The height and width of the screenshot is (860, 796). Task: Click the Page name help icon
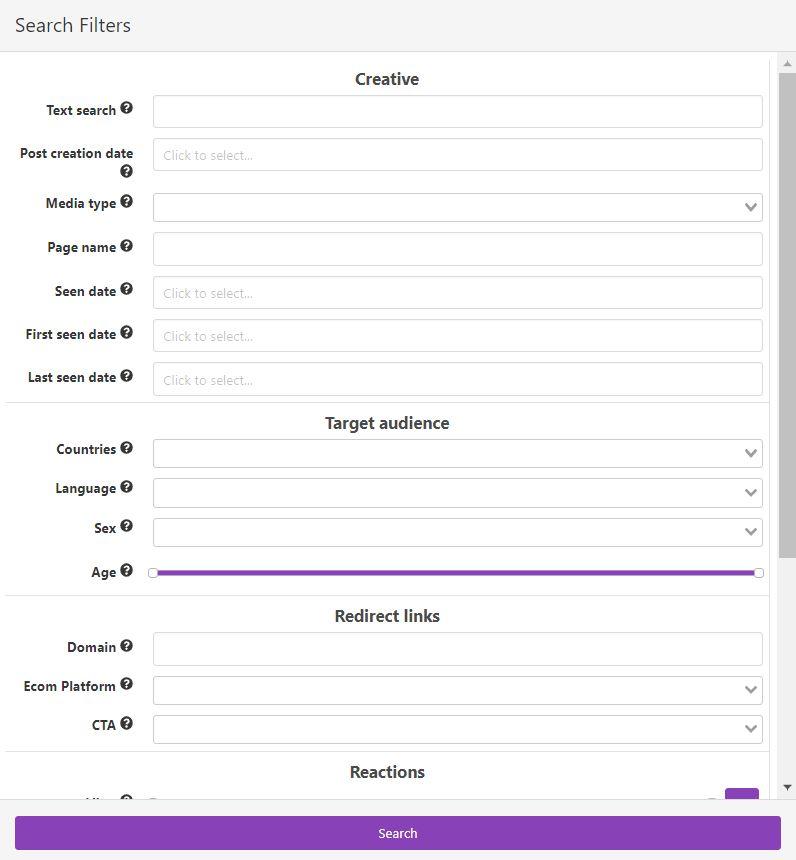coord(126,245)
